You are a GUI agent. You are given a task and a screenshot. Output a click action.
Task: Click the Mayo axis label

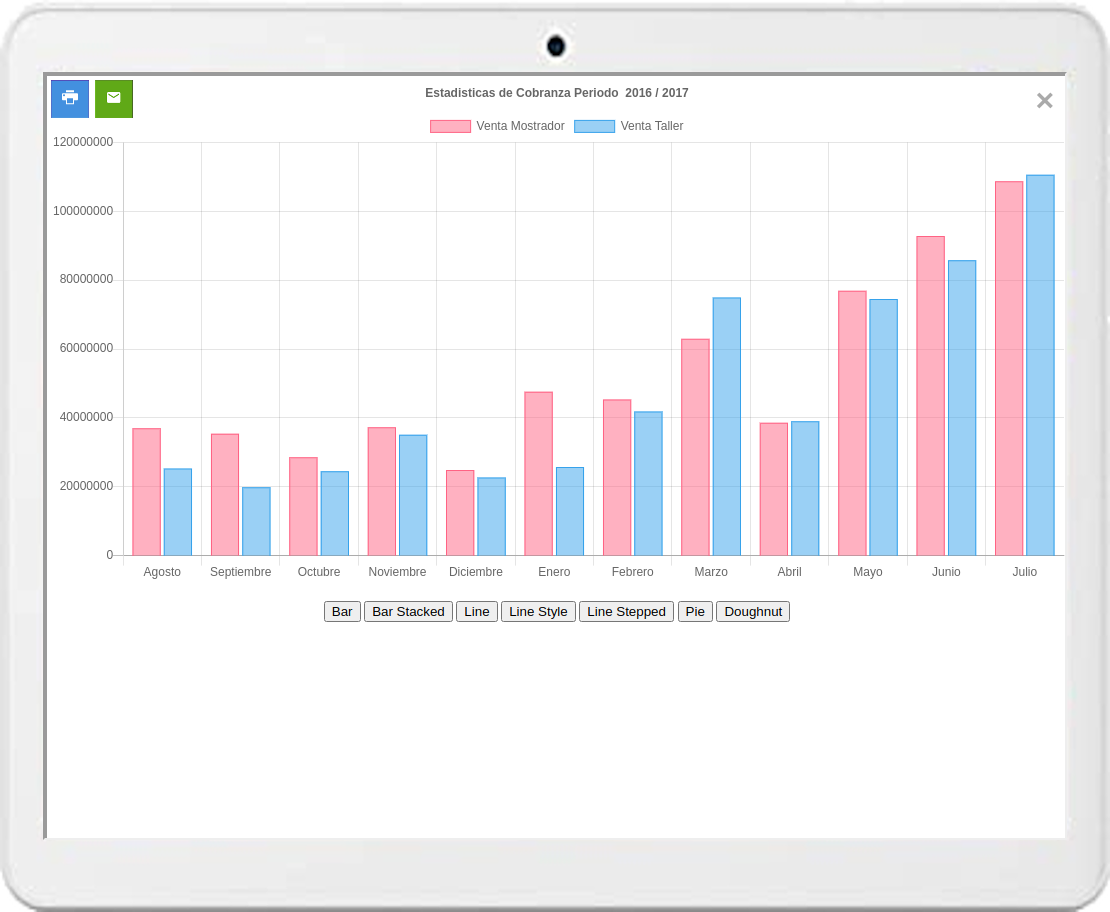868,572
